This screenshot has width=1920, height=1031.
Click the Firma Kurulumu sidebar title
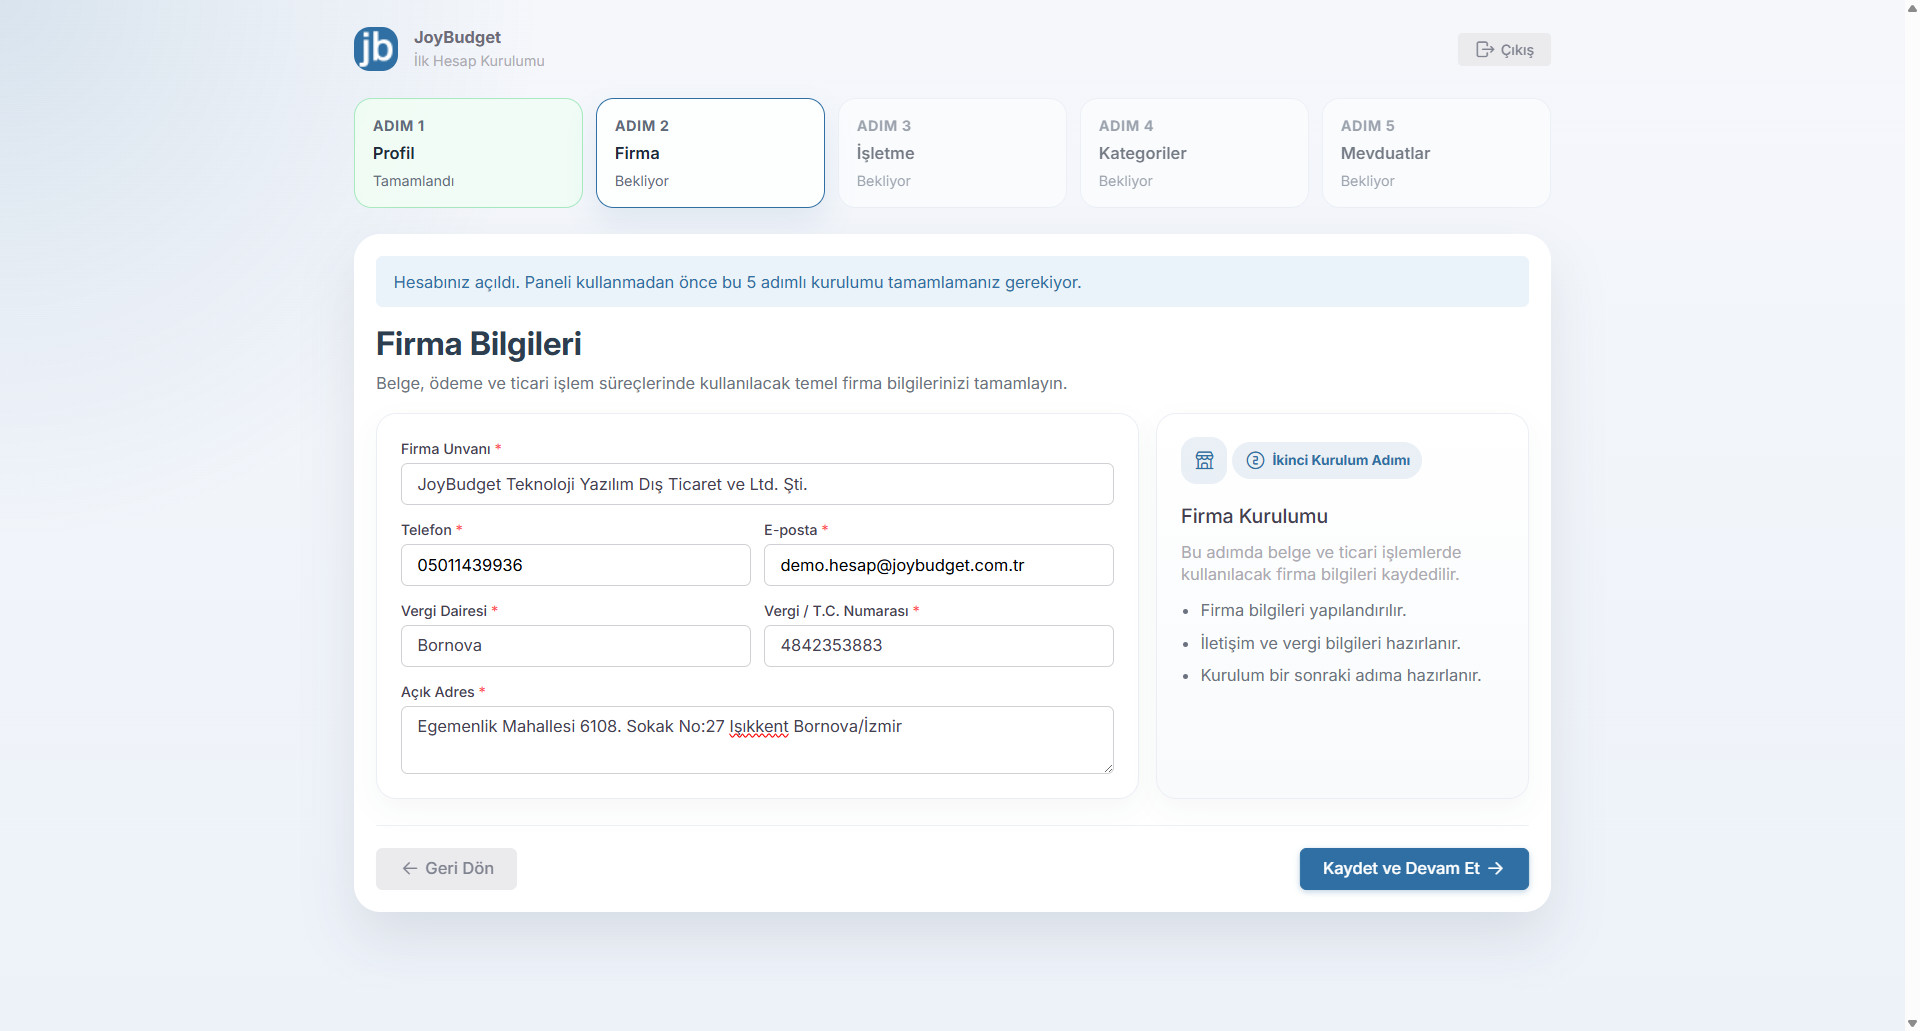tap(1254, 516)
